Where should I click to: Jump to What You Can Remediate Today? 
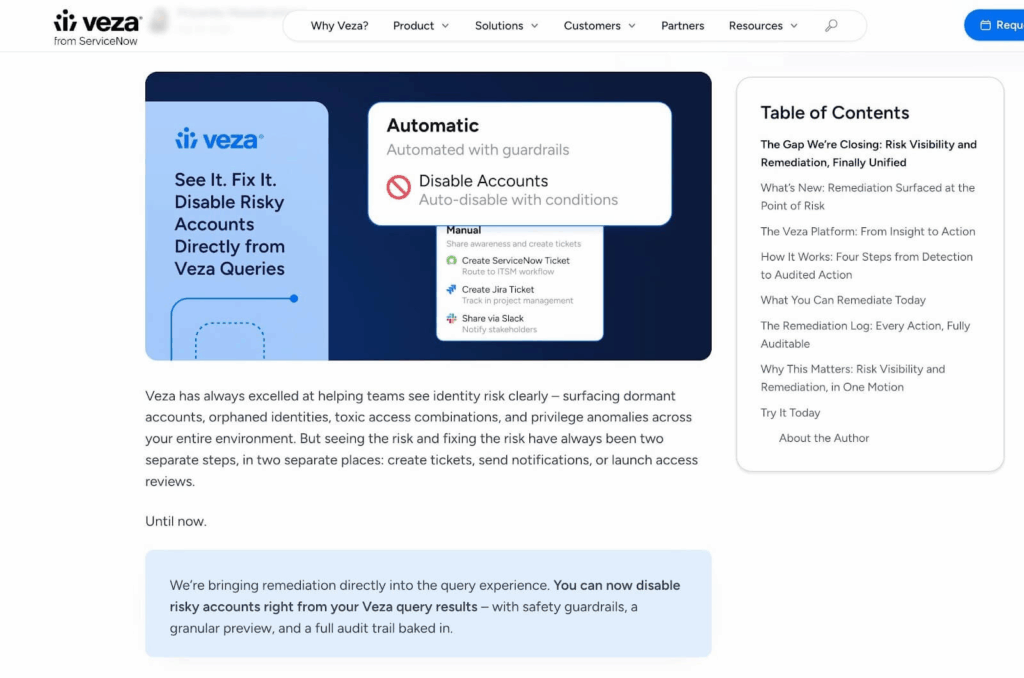(x=843, y=300)
